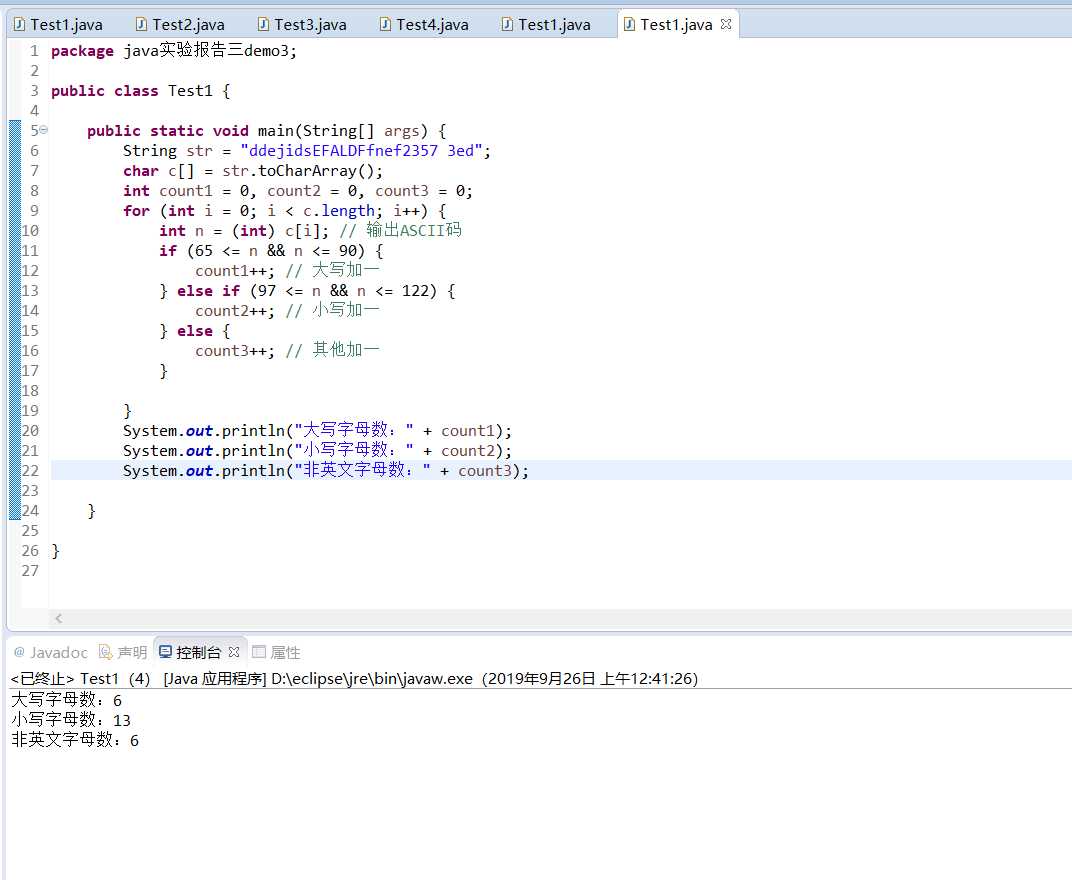1072x880 pixels.
Task: Click line number 1 in the gutter
Action: pos(34,51)
